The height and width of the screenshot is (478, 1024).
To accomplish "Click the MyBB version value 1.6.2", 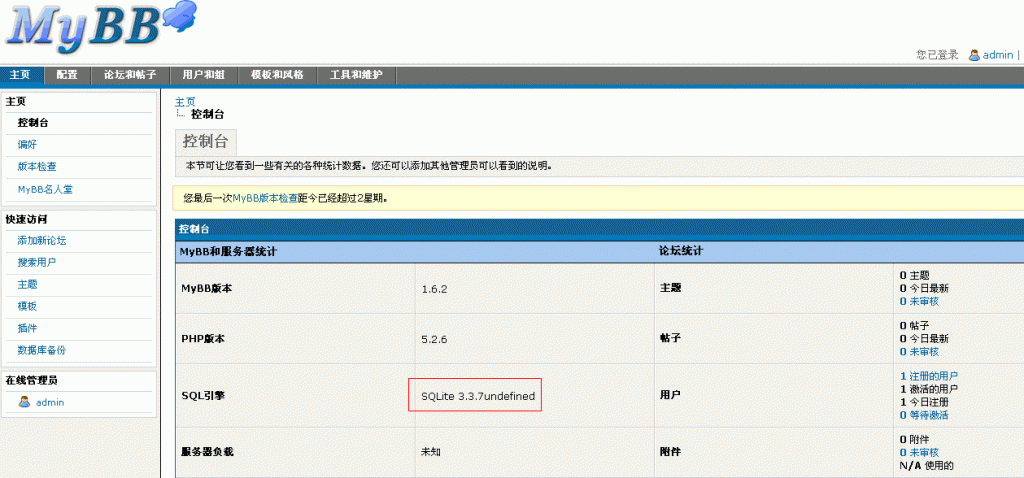I will pyautogui.click(x=434, y=289).
